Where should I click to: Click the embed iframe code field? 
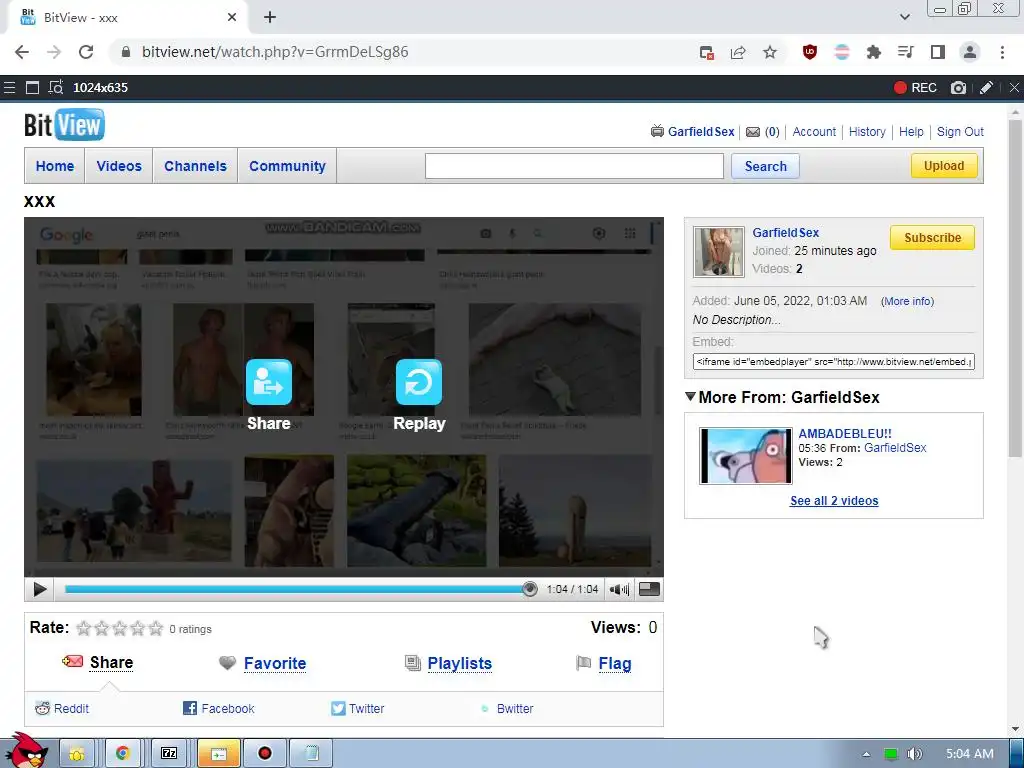point(833,361)
